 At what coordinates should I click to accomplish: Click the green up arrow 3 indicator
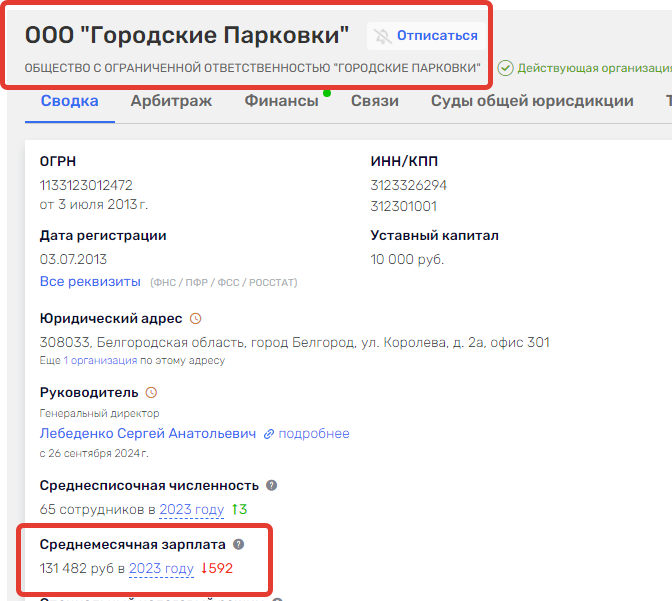pos(239,509)
